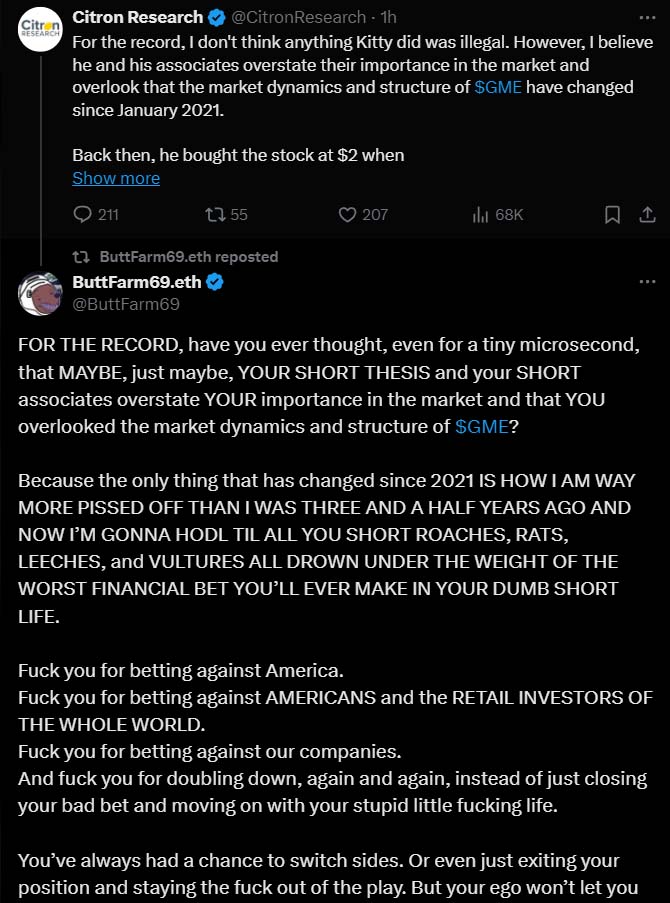
Task: Expand the tweet with Show more
Action: click(x=116, y=178)
